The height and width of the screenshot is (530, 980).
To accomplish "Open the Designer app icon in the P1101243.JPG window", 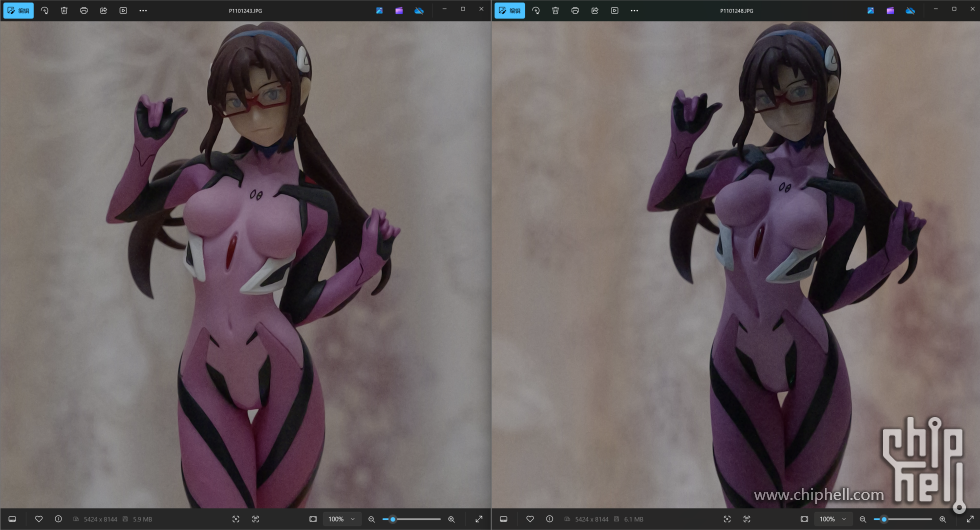I will [x=379, y=11].
